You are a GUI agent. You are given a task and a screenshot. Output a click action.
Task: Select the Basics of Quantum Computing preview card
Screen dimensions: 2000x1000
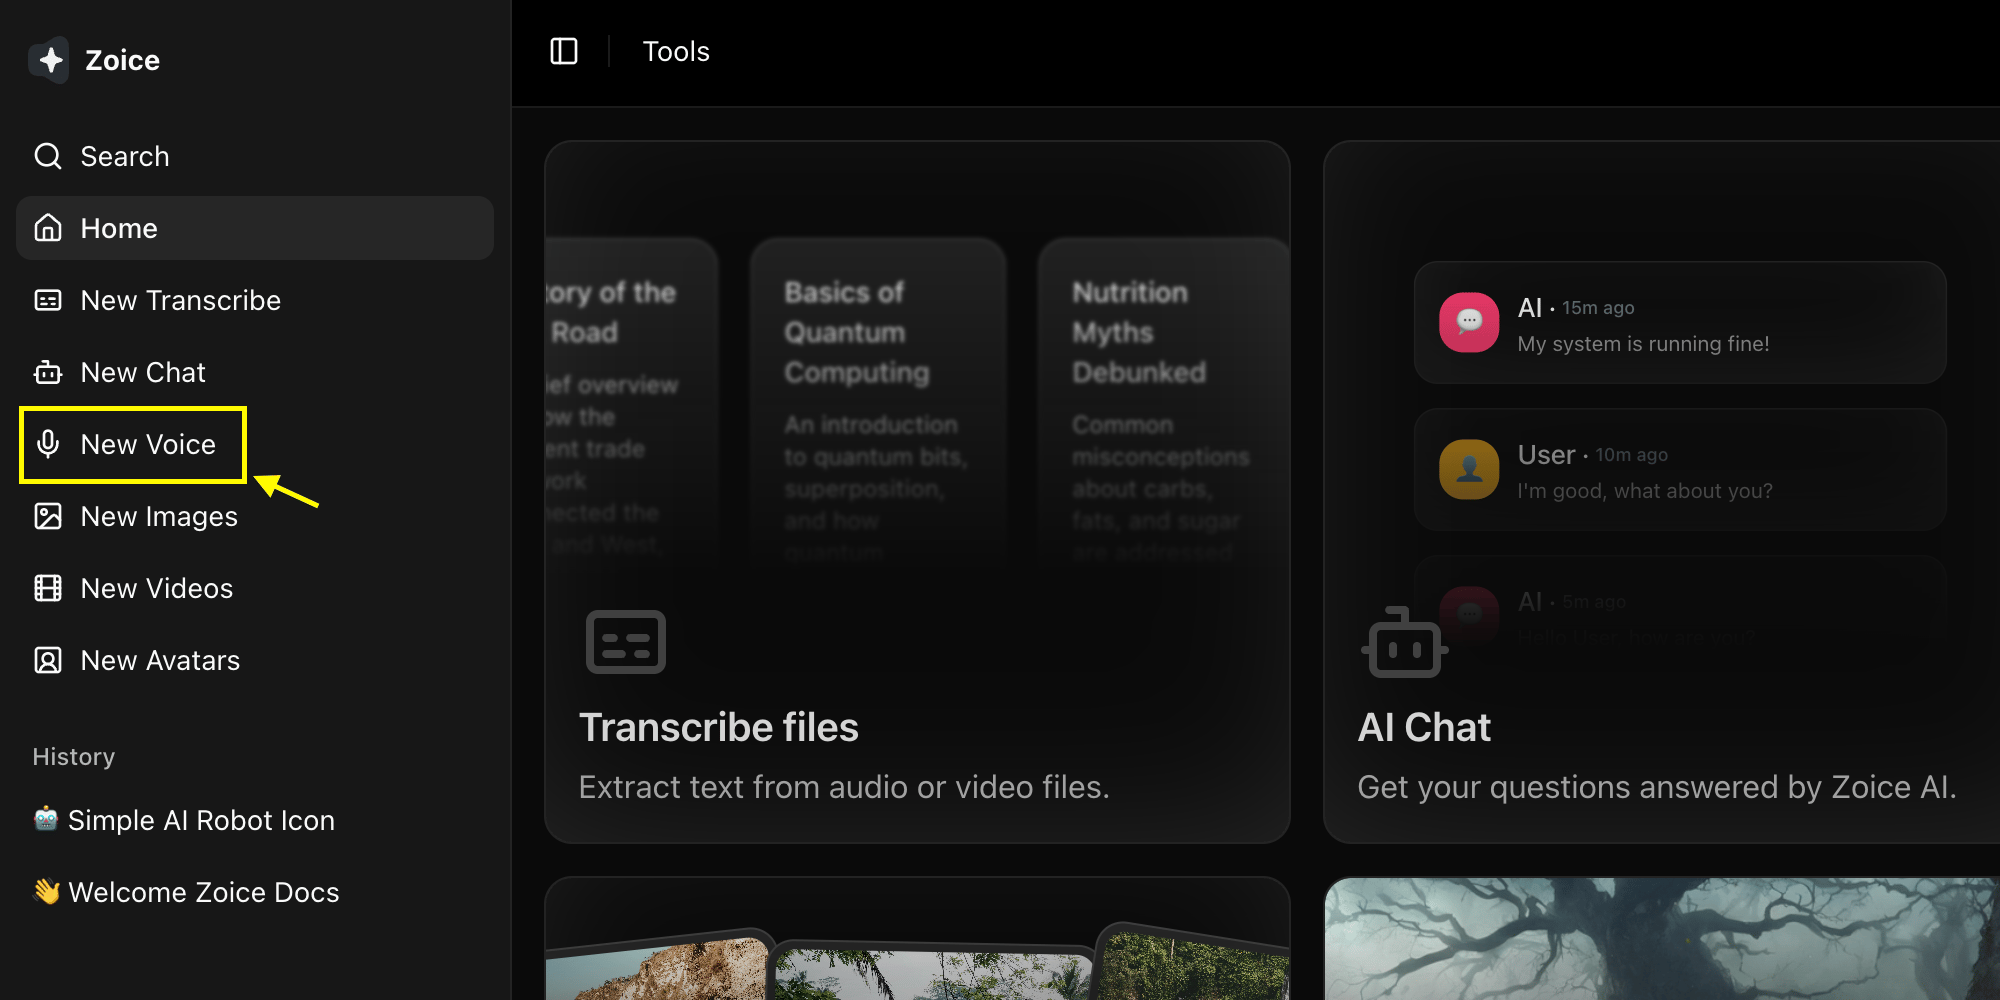click(878, 400)
